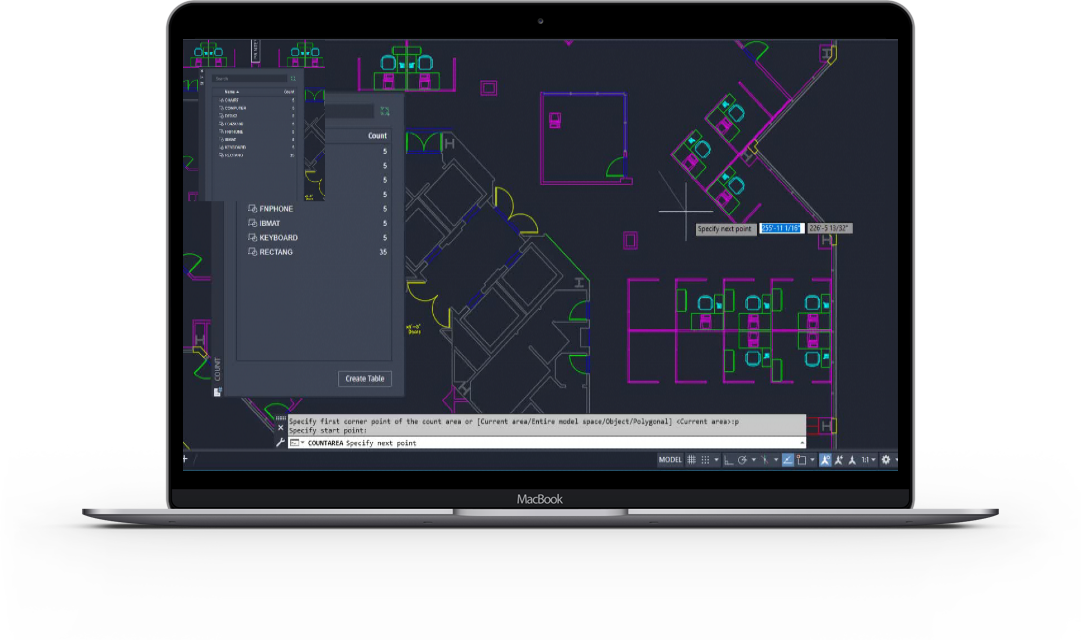The image size is (1081, 640).
Task: Select KEYBOARD row in small palette
Action: point(256,148)
